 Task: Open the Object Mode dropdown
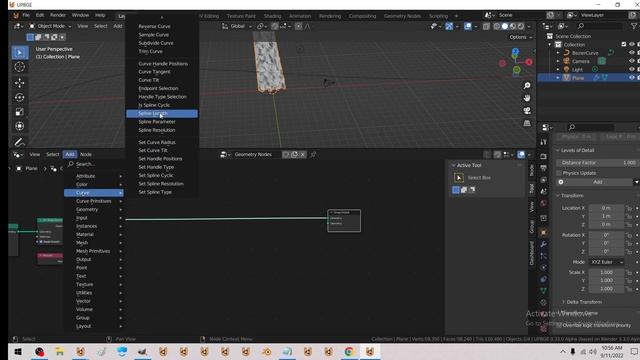pyautogui.click(x=50, y=26)
